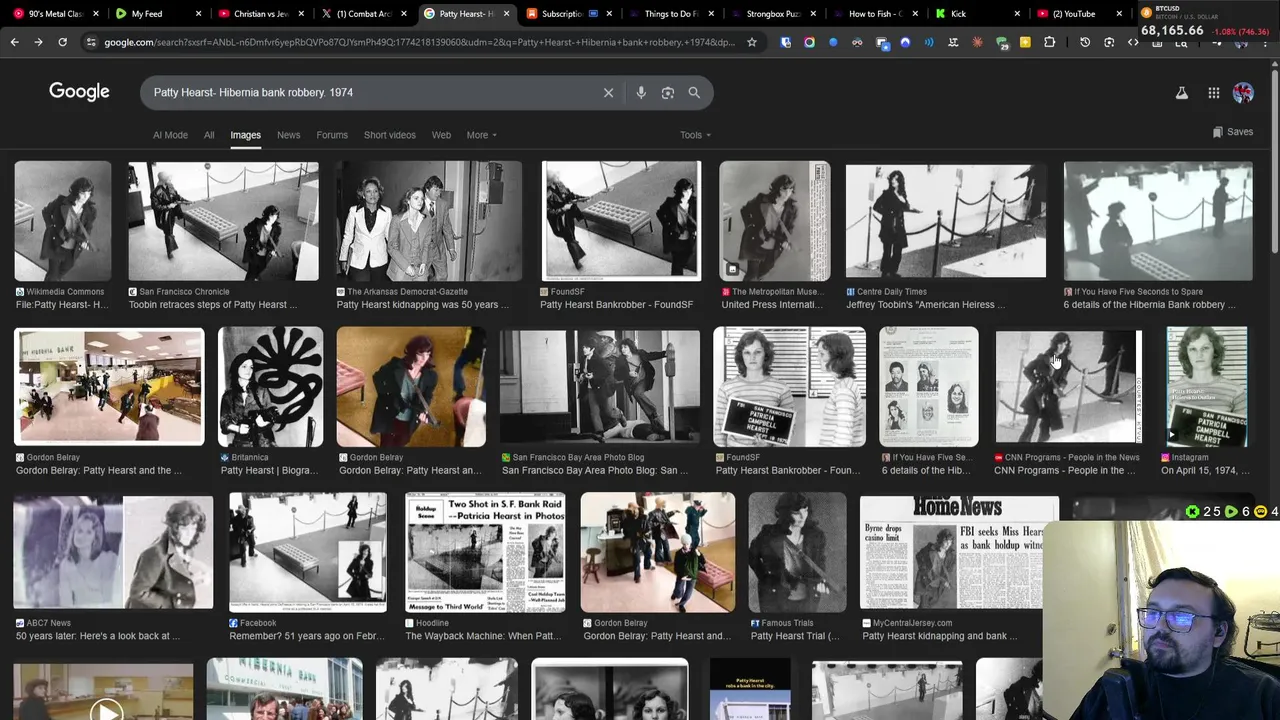Viewport: 1280px width, 720px height.
Task: Expand the More search filters dropdown
Action: [481, 135]
